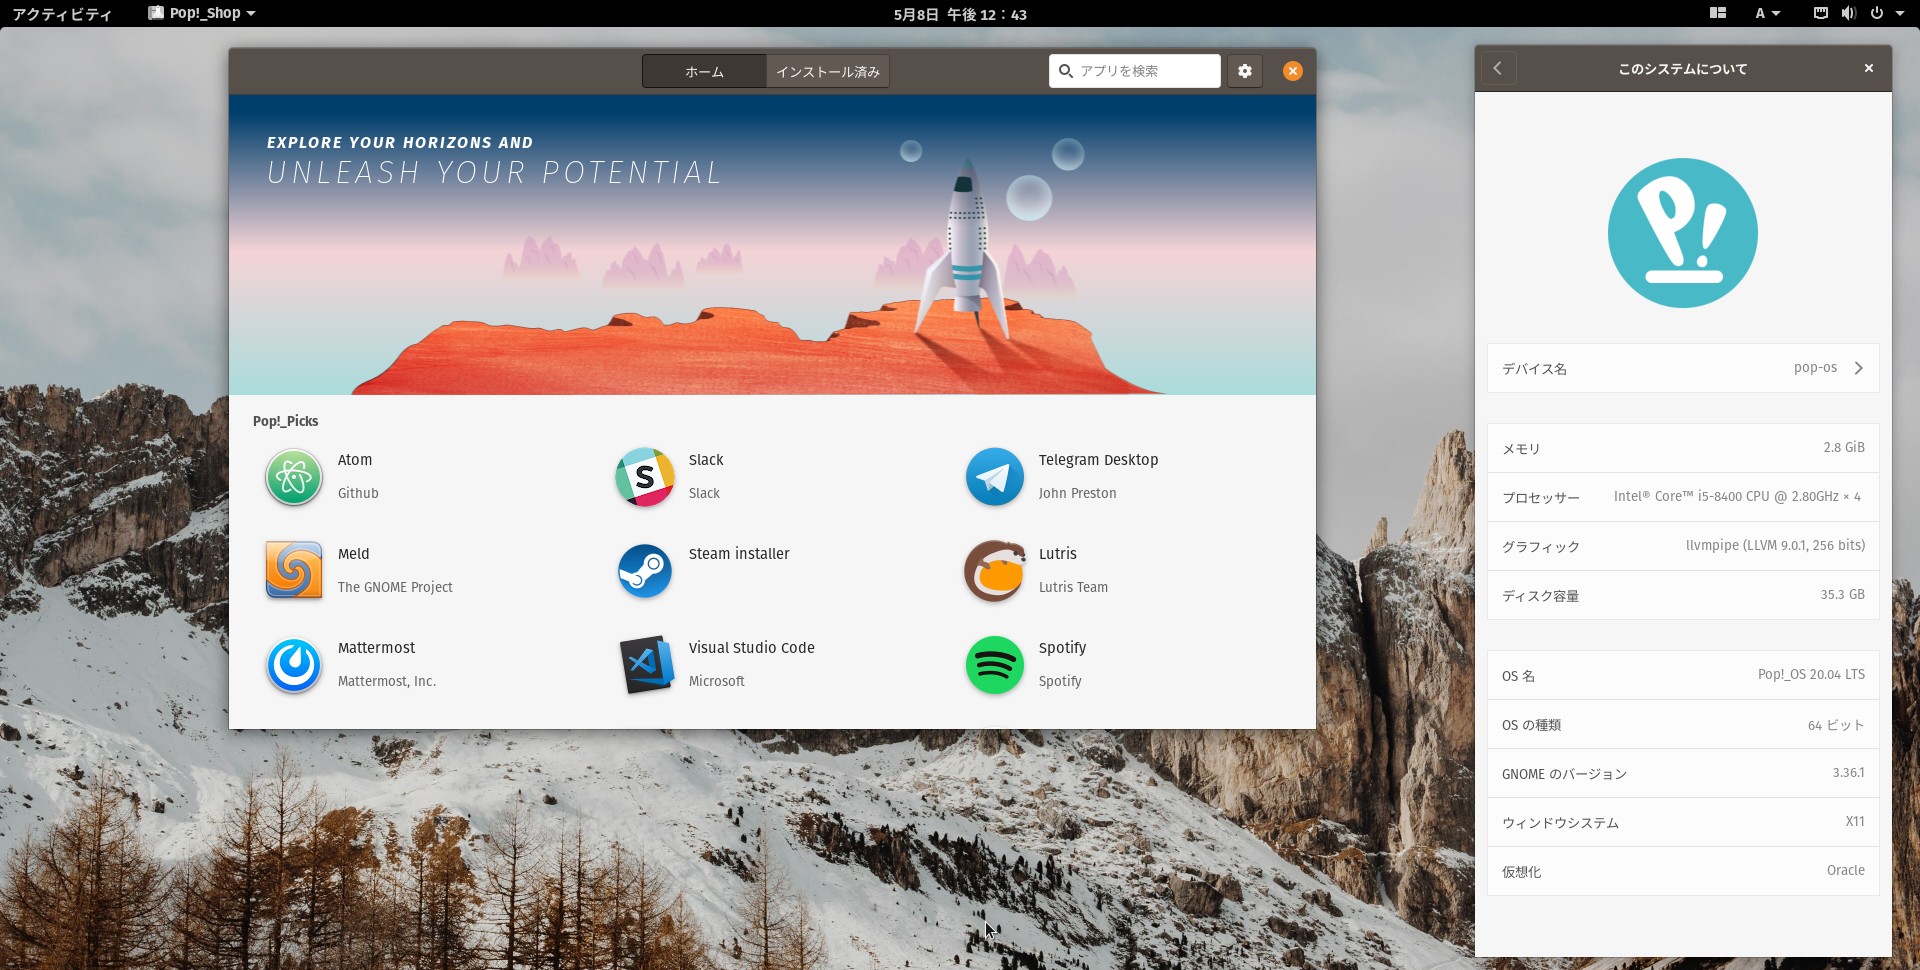Open the Slack app icon
1920x970 pixels.
[x=645, y=477]
